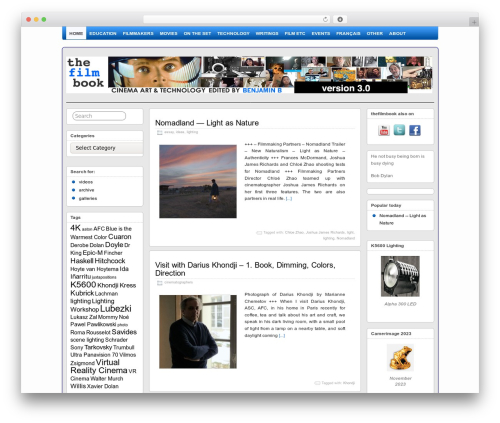Click the Ultra Panavision 70 tag
This screenshot has width=500, height=423.
click(94, 355)
